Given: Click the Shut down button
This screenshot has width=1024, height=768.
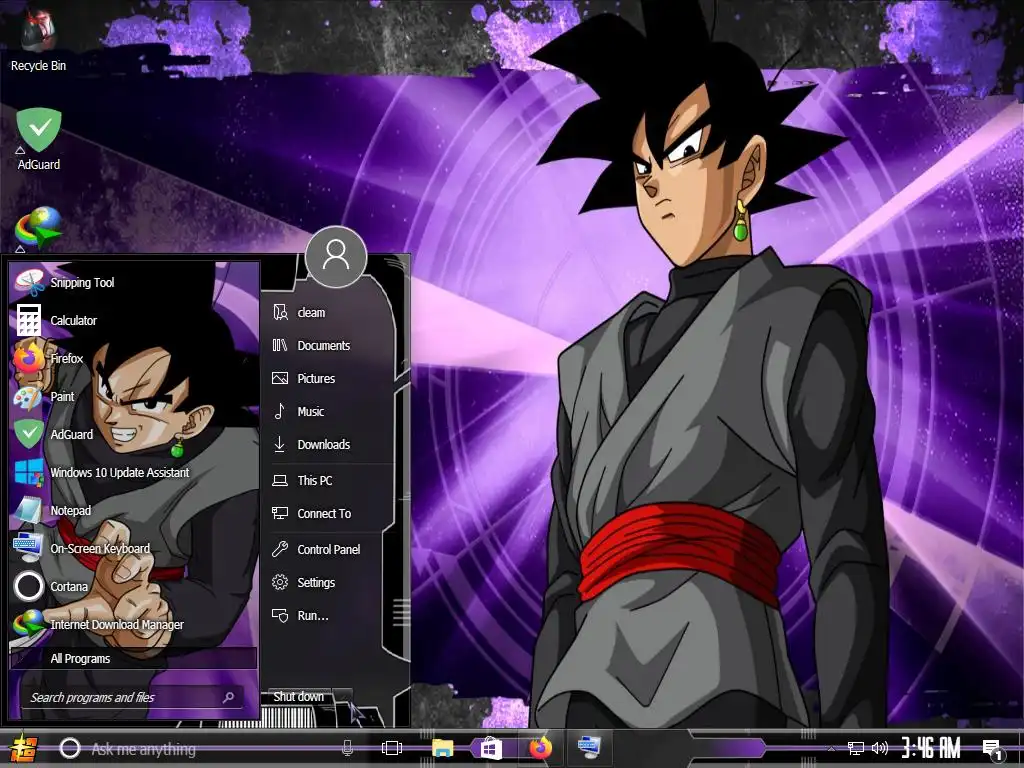Looking at the screenshot, I should (299, 697).
